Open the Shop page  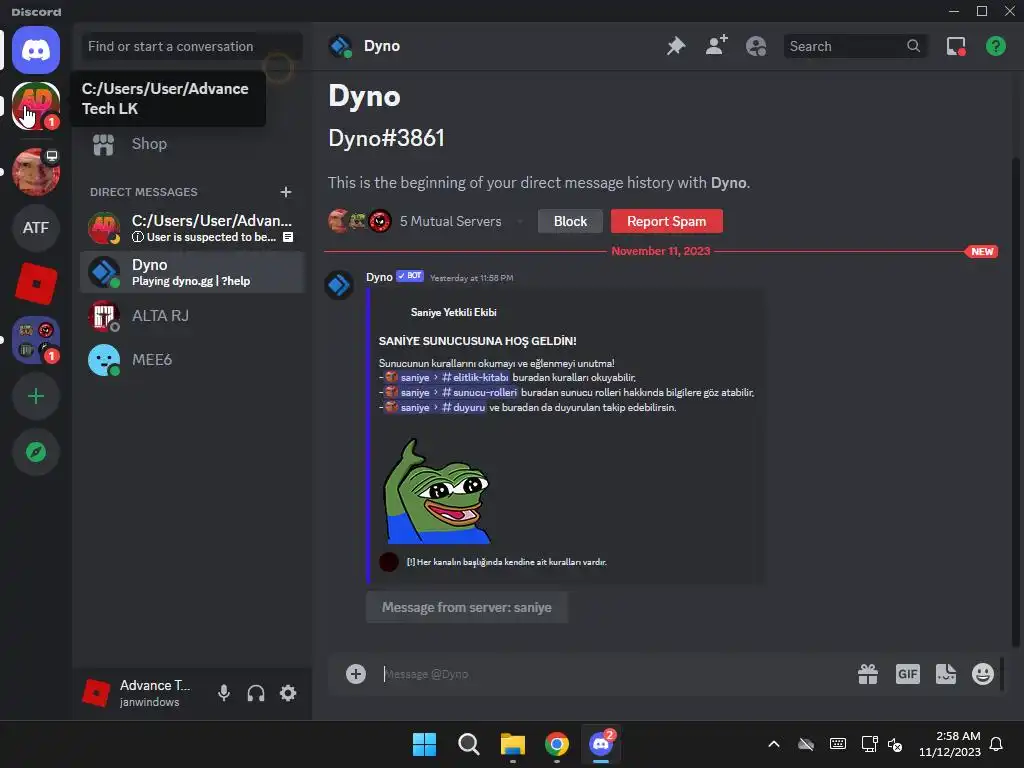(191, 144)
